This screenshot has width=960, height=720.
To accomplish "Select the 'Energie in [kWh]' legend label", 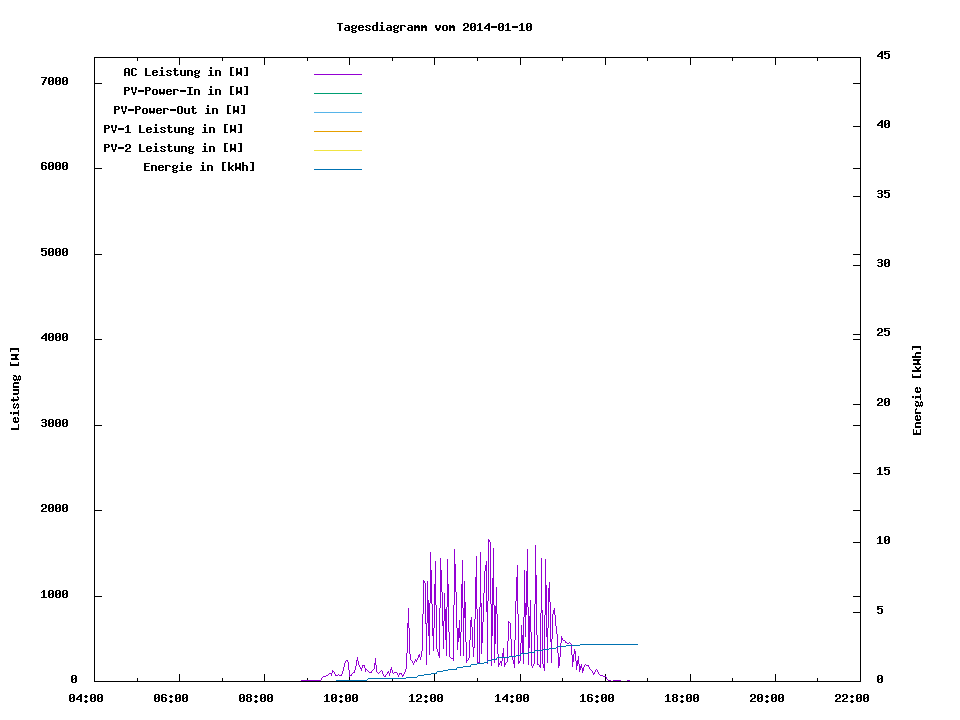I will 199,167.
